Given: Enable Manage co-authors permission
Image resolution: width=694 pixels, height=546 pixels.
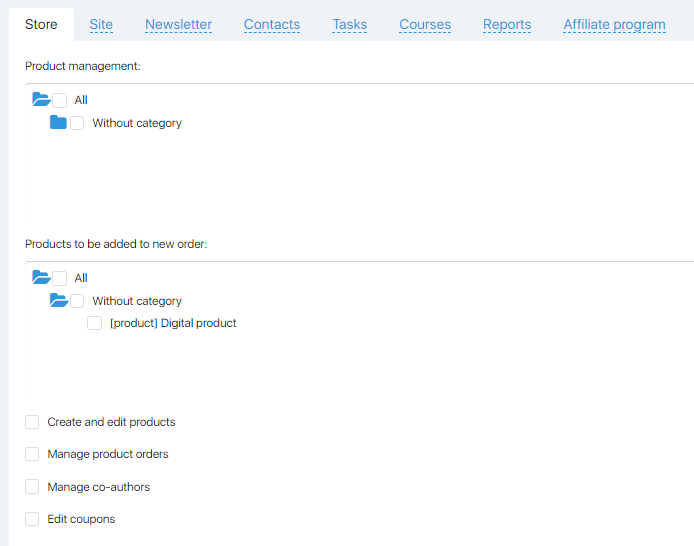Looking at the screenshot, I should click(32, 487).
